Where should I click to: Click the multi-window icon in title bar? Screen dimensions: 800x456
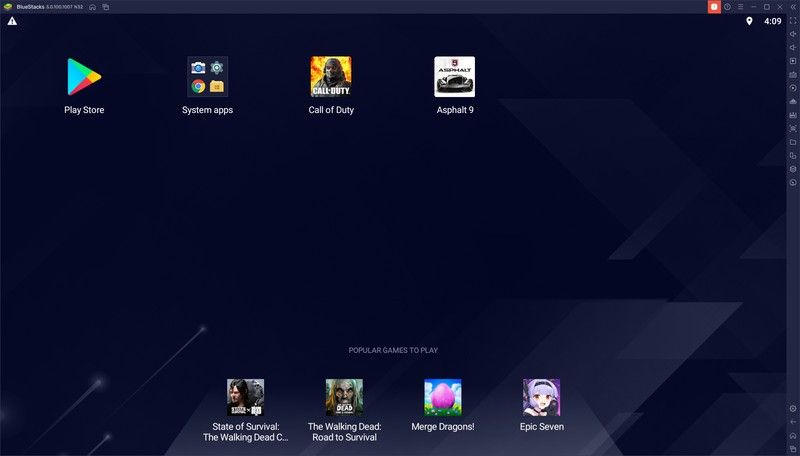pyautogui.click(x=106, y=7)
